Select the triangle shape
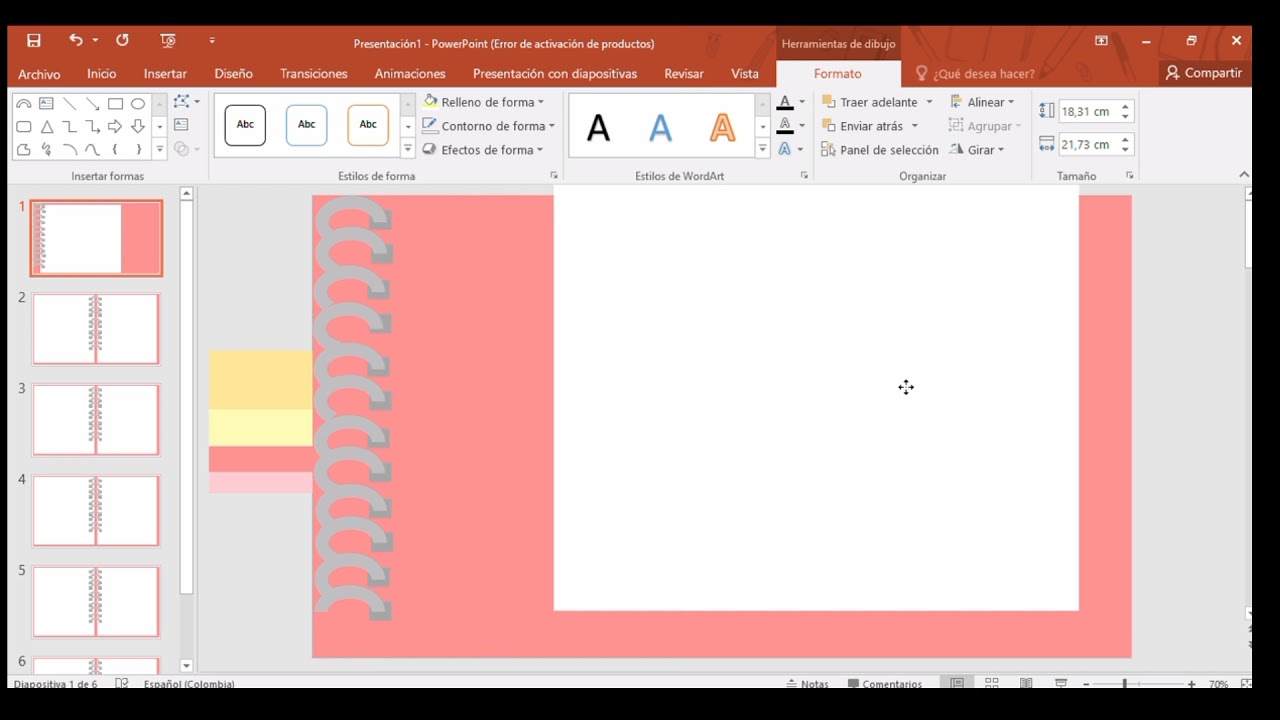1280x720 pixels. click(46, 127)
